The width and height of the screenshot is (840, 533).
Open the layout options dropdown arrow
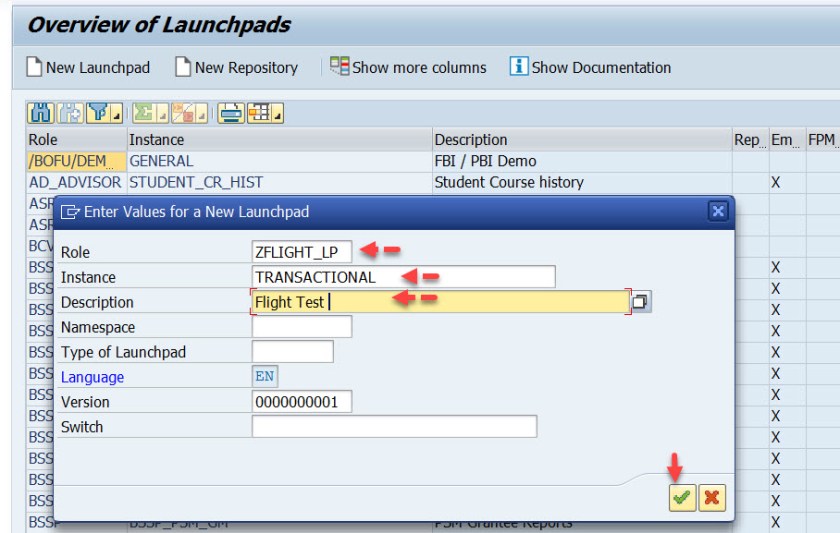click(x=278, y=113)
